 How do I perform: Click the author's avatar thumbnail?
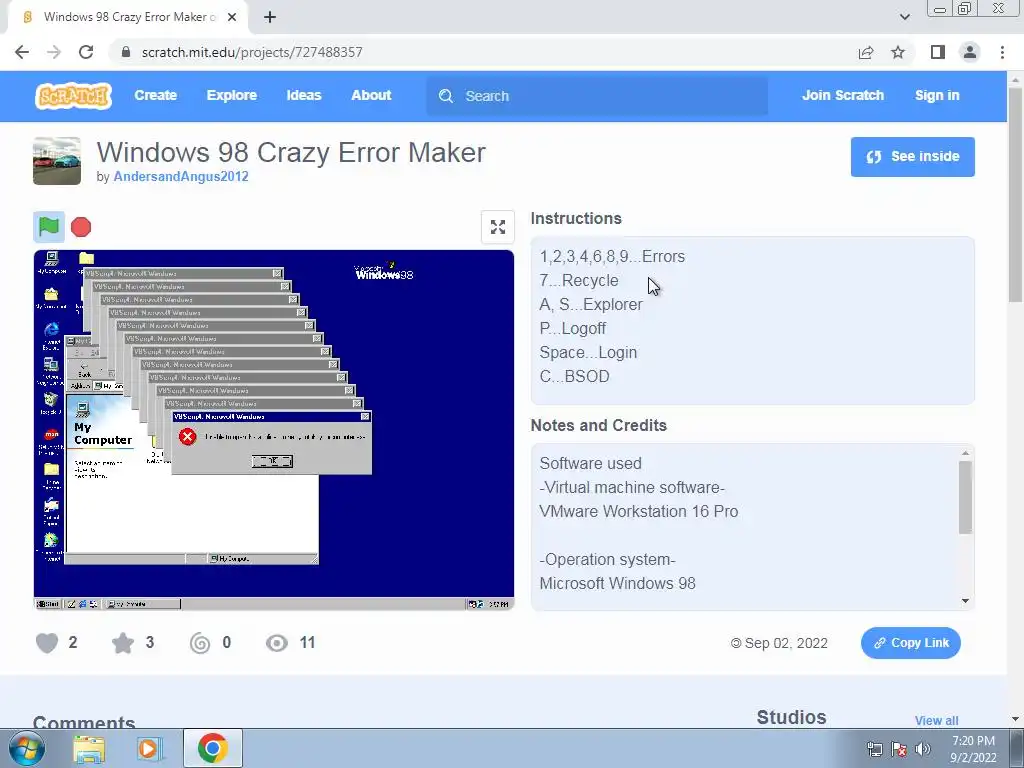click(57, 161)
